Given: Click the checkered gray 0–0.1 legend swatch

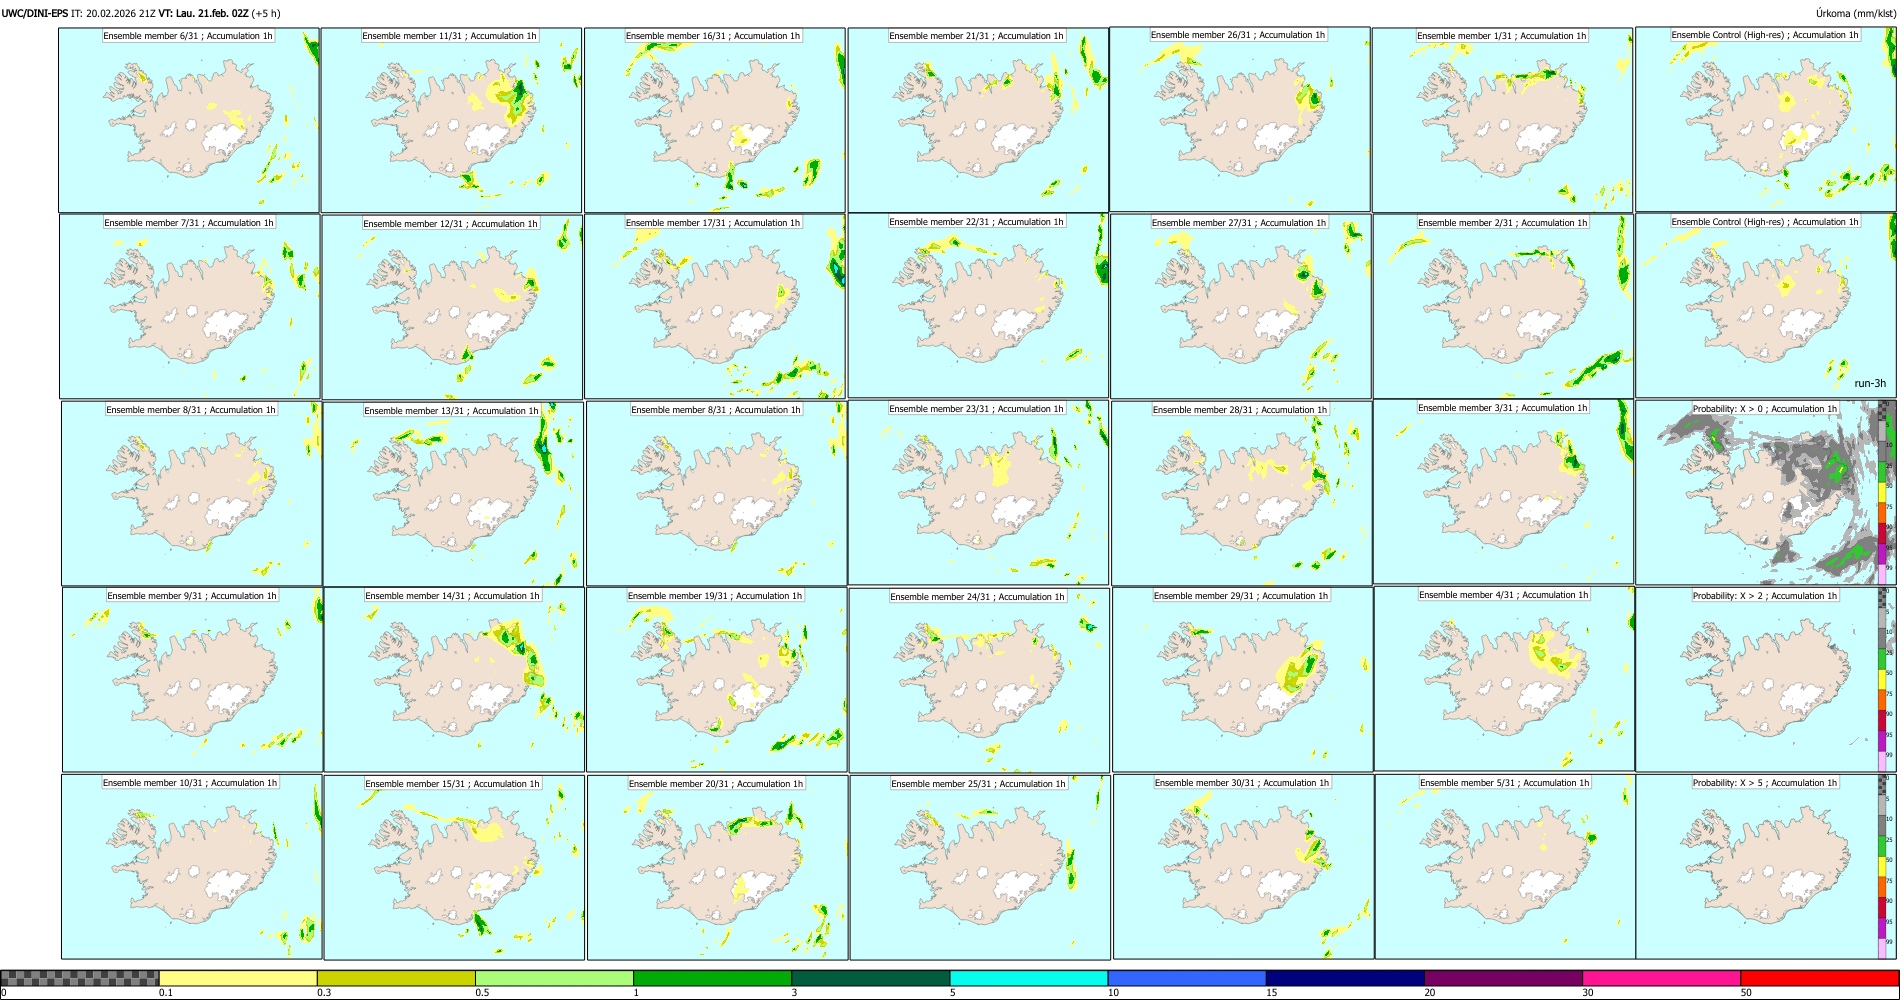Looking at the screenshot, I should (80, 978).
